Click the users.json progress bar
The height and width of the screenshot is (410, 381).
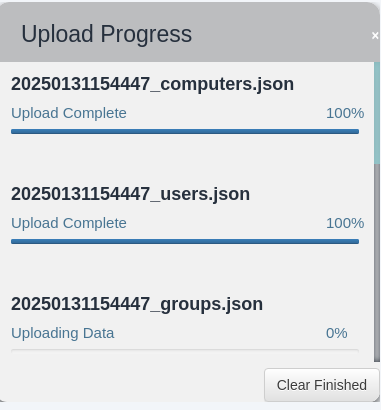click(x=185, y=241)
